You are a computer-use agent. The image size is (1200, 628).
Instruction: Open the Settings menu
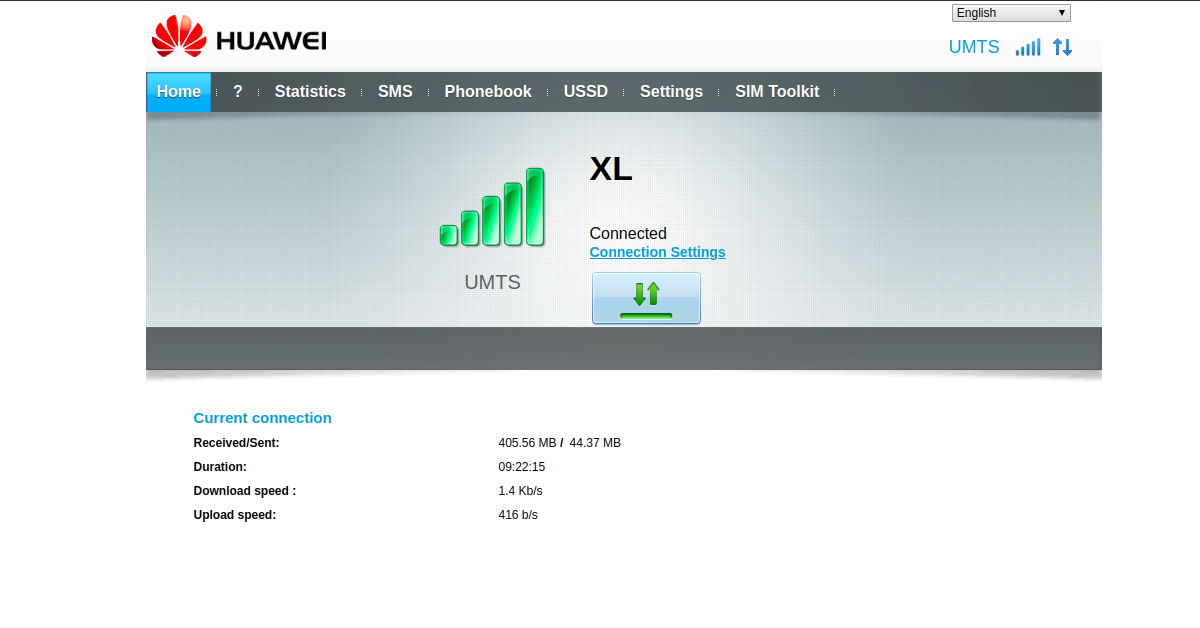coord(671,91)
